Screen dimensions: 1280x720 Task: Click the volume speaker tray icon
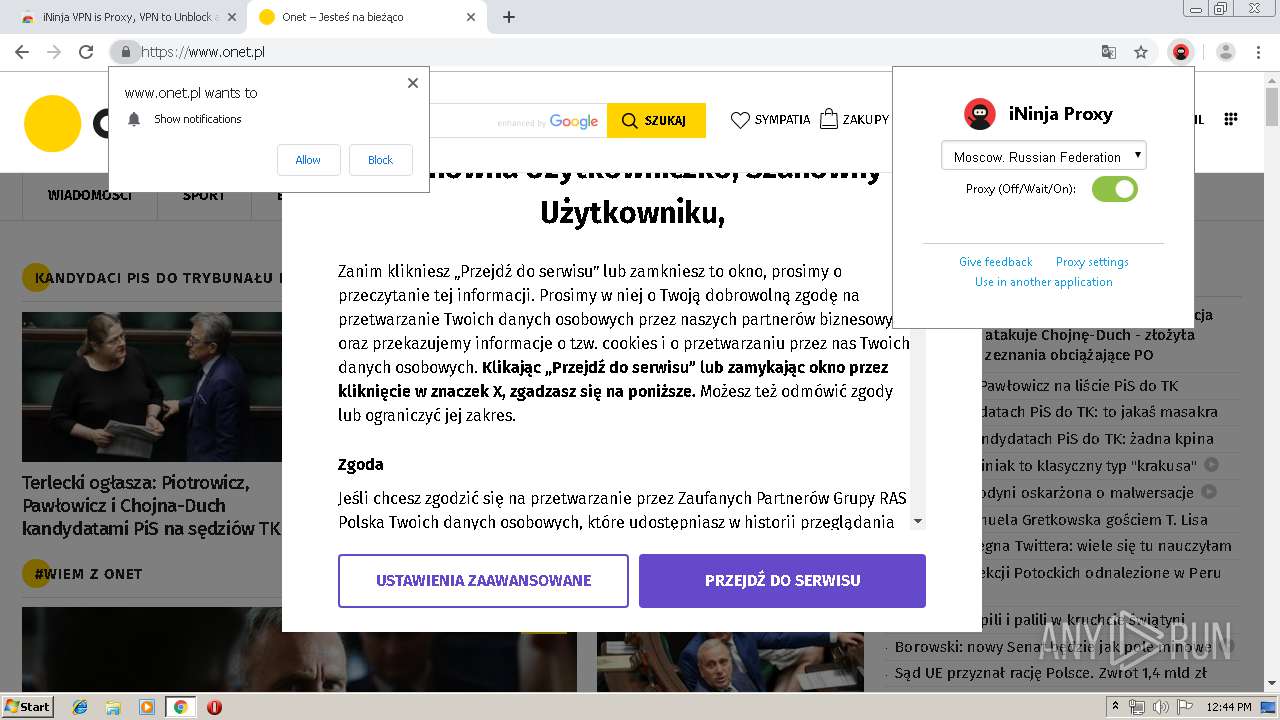(x=1161, y=707)
